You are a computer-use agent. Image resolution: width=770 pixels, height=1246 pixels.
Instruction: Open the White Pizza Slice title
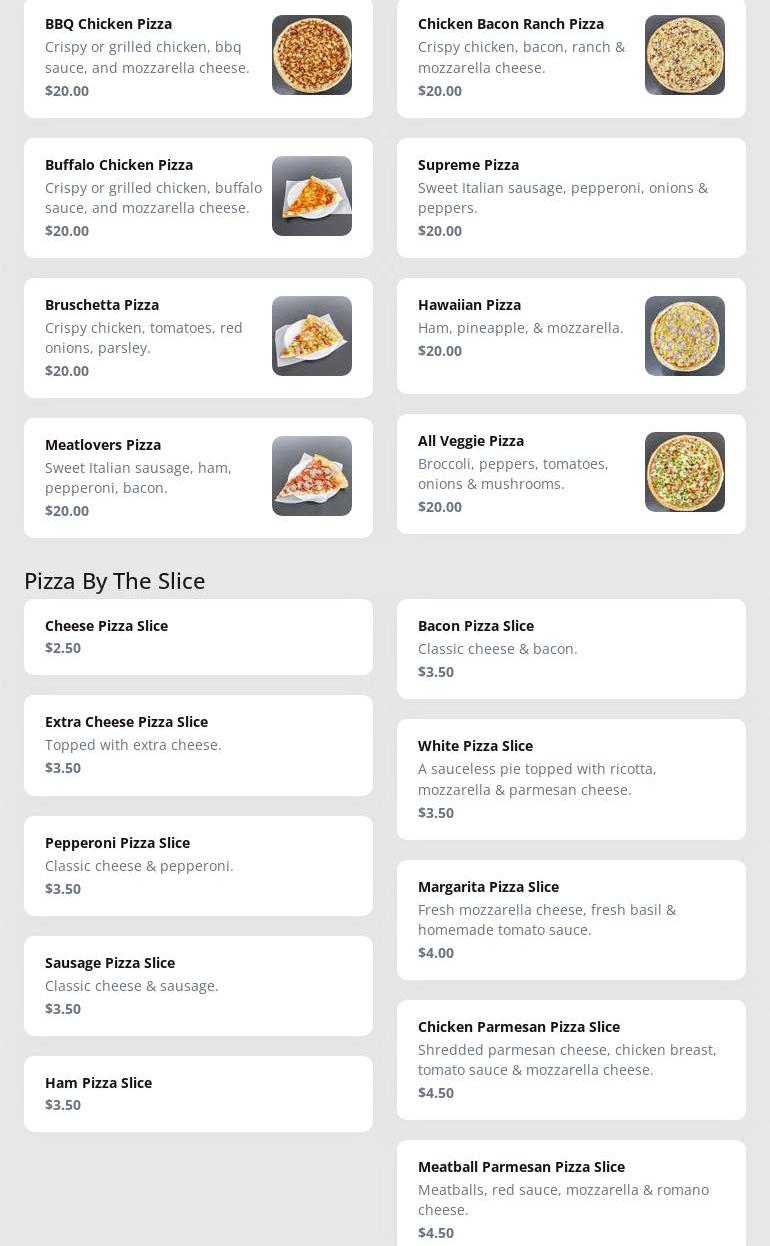tap(475, 746)
